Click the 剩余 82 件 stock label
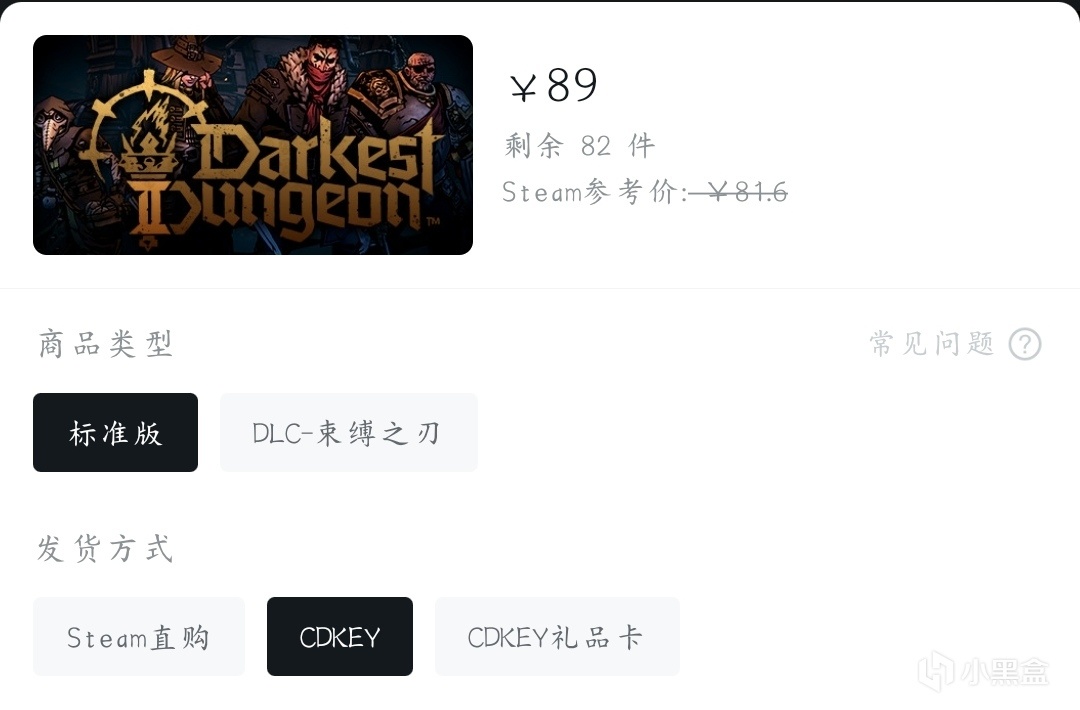This screenshot has height=710, width=1080. coord(579,145)
